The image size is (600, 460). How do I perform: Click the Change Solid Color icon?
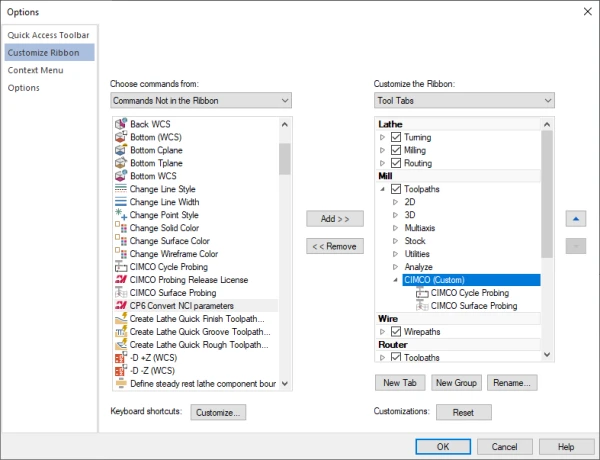[x=120, y=228]
